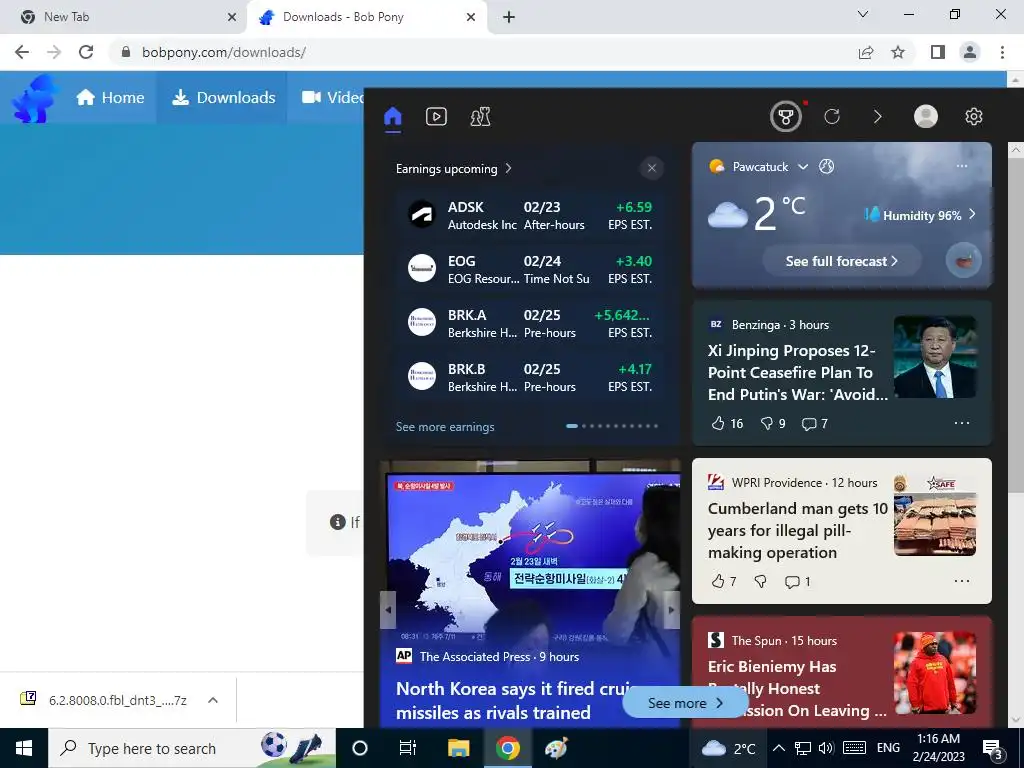1024x768 pixels.
Task: Select the EOG Resources earnings row
Action: pyautogui.click(x=530, y=269)
